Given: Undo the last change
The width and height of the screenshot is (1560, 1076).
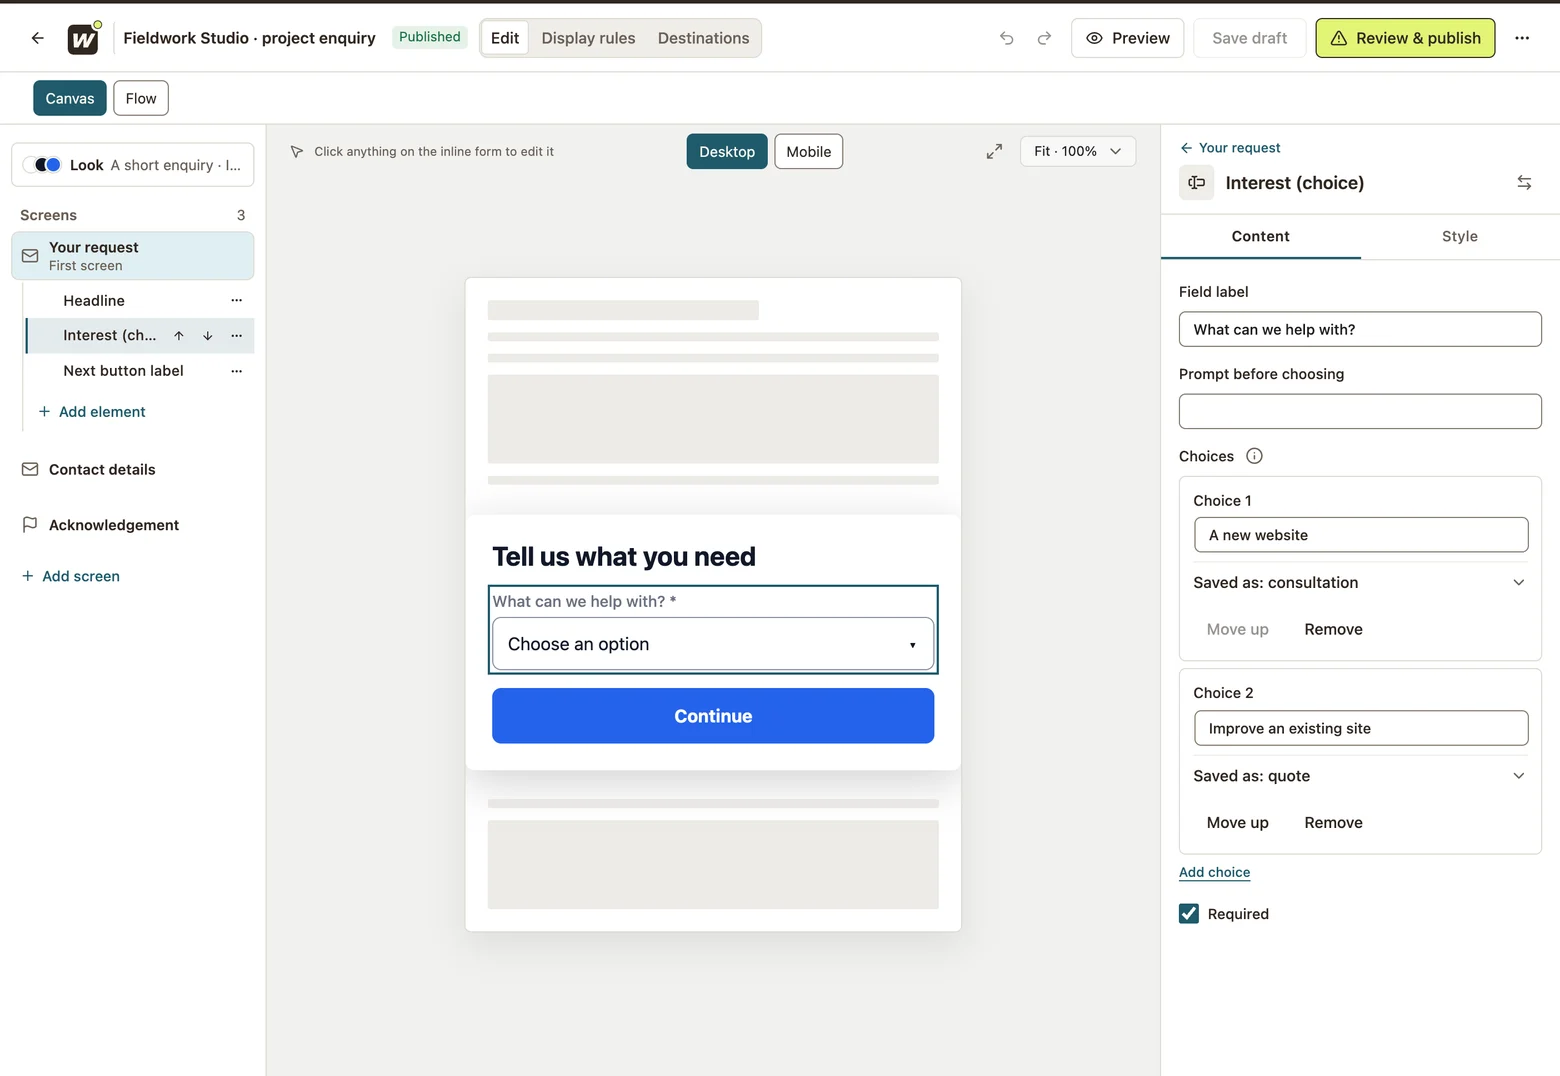Looking at the screenshot, I should click(1006, 38).
